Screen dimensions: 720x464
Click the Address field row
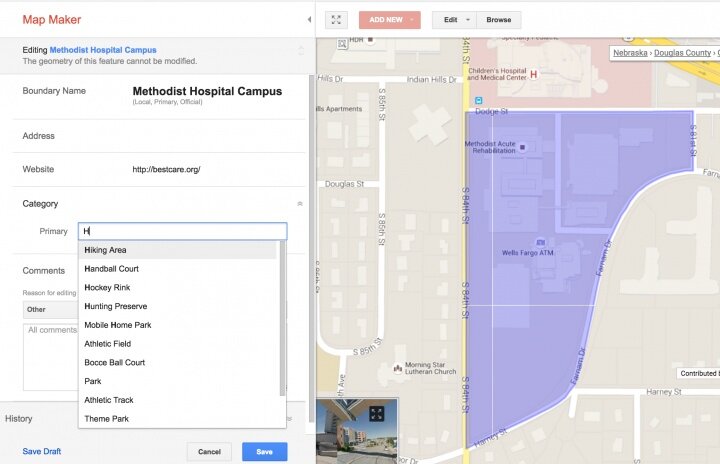pyautogui.click(x=159, y=136)
